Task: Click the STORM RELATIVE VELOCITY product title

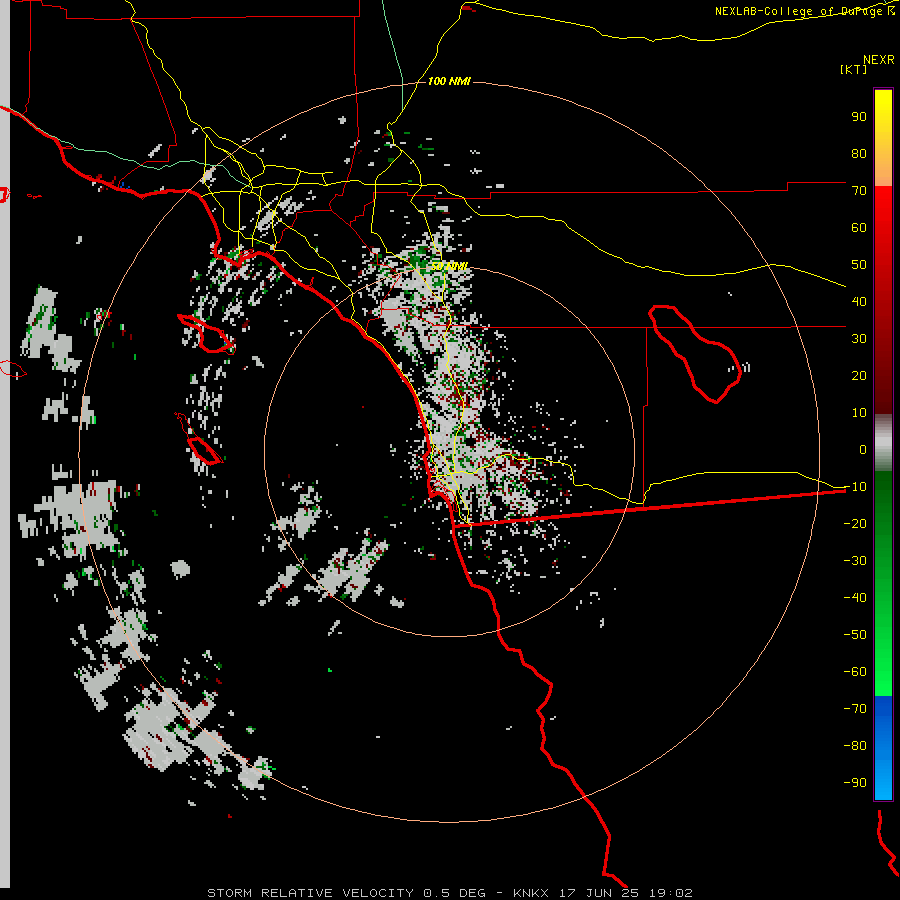Action: [x=310, y=893]
